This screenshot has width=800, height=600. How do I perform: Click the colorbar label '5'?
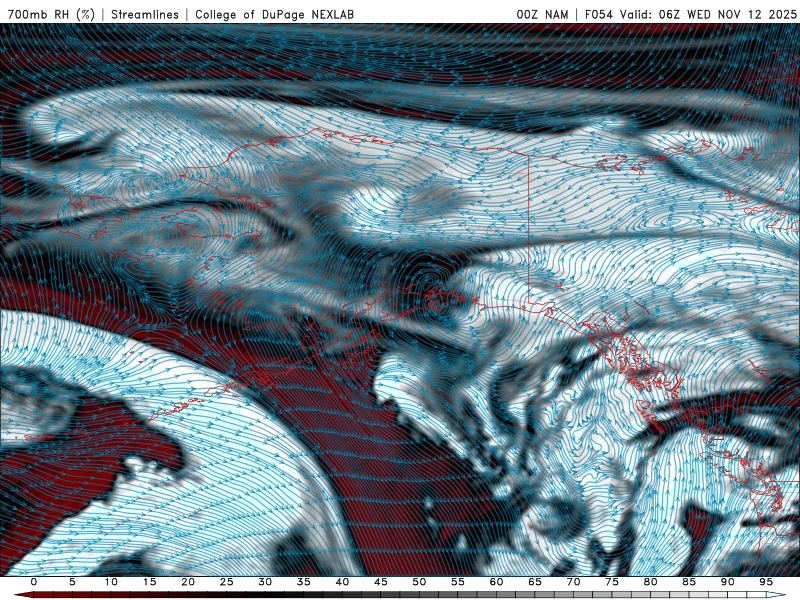(x=72, y=582)
